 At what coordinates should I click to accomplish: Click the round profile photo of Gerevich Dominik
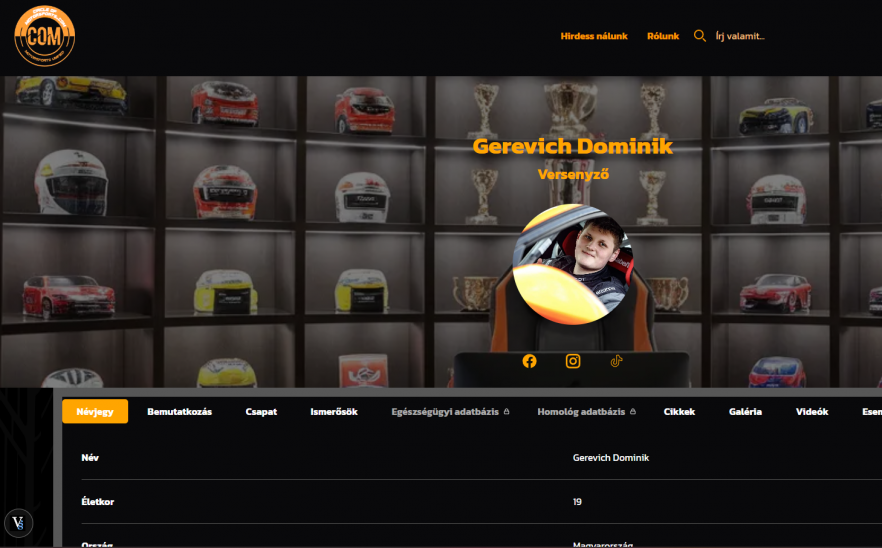[573, 264]
